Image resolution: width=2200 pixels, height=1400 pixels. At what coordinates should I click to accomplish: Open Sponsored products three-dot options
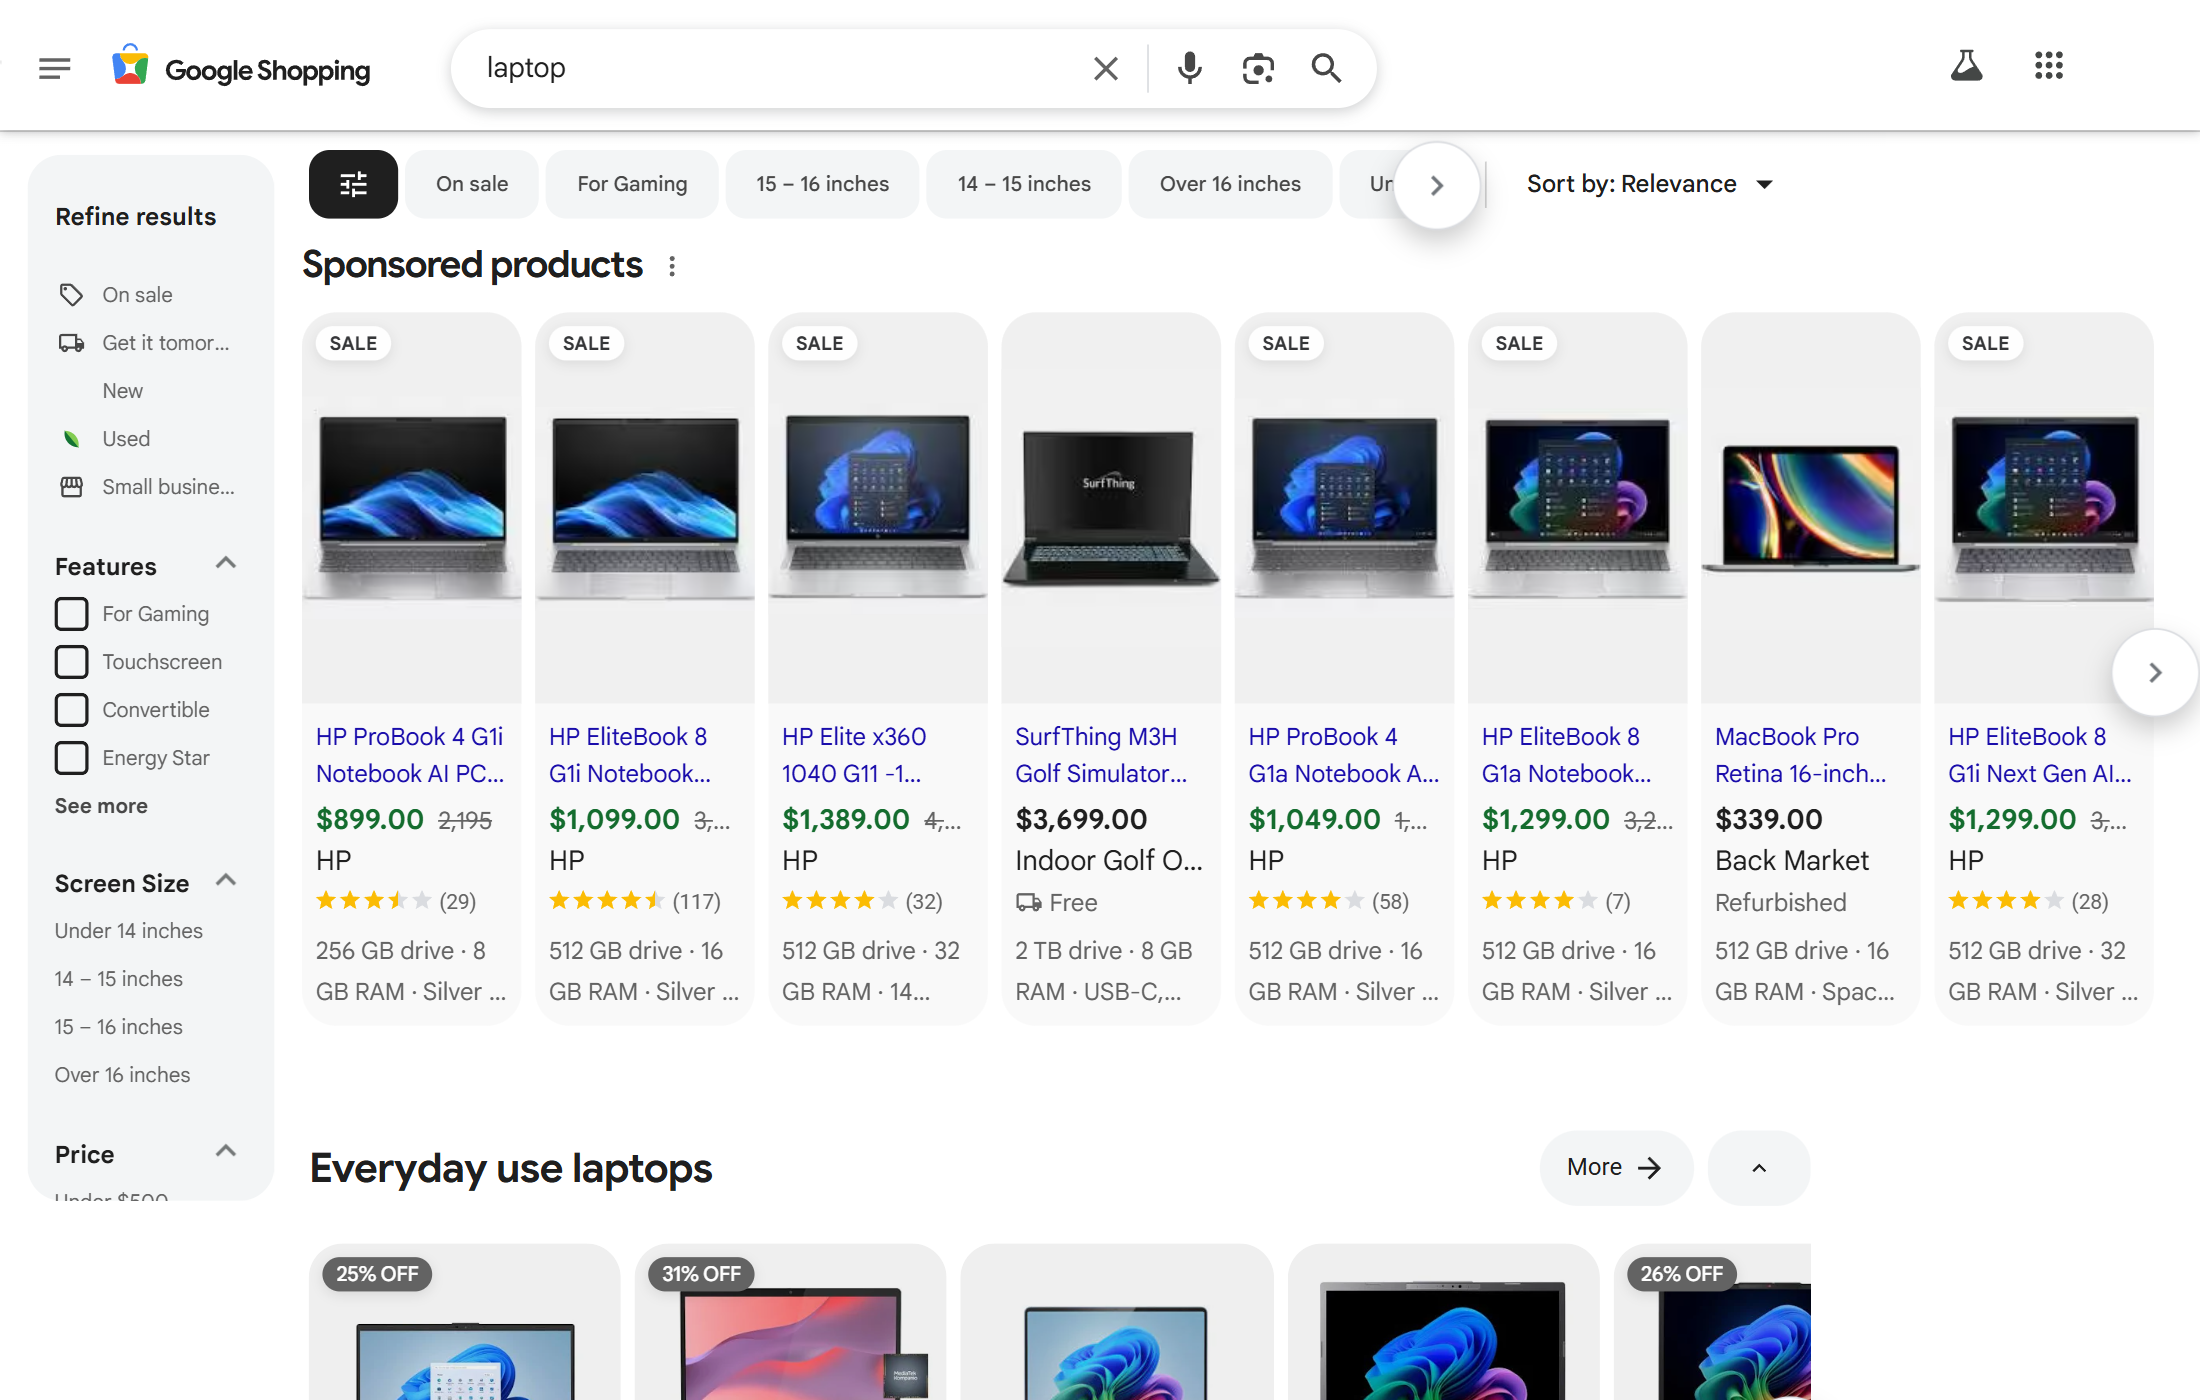(x=672, y=266)
